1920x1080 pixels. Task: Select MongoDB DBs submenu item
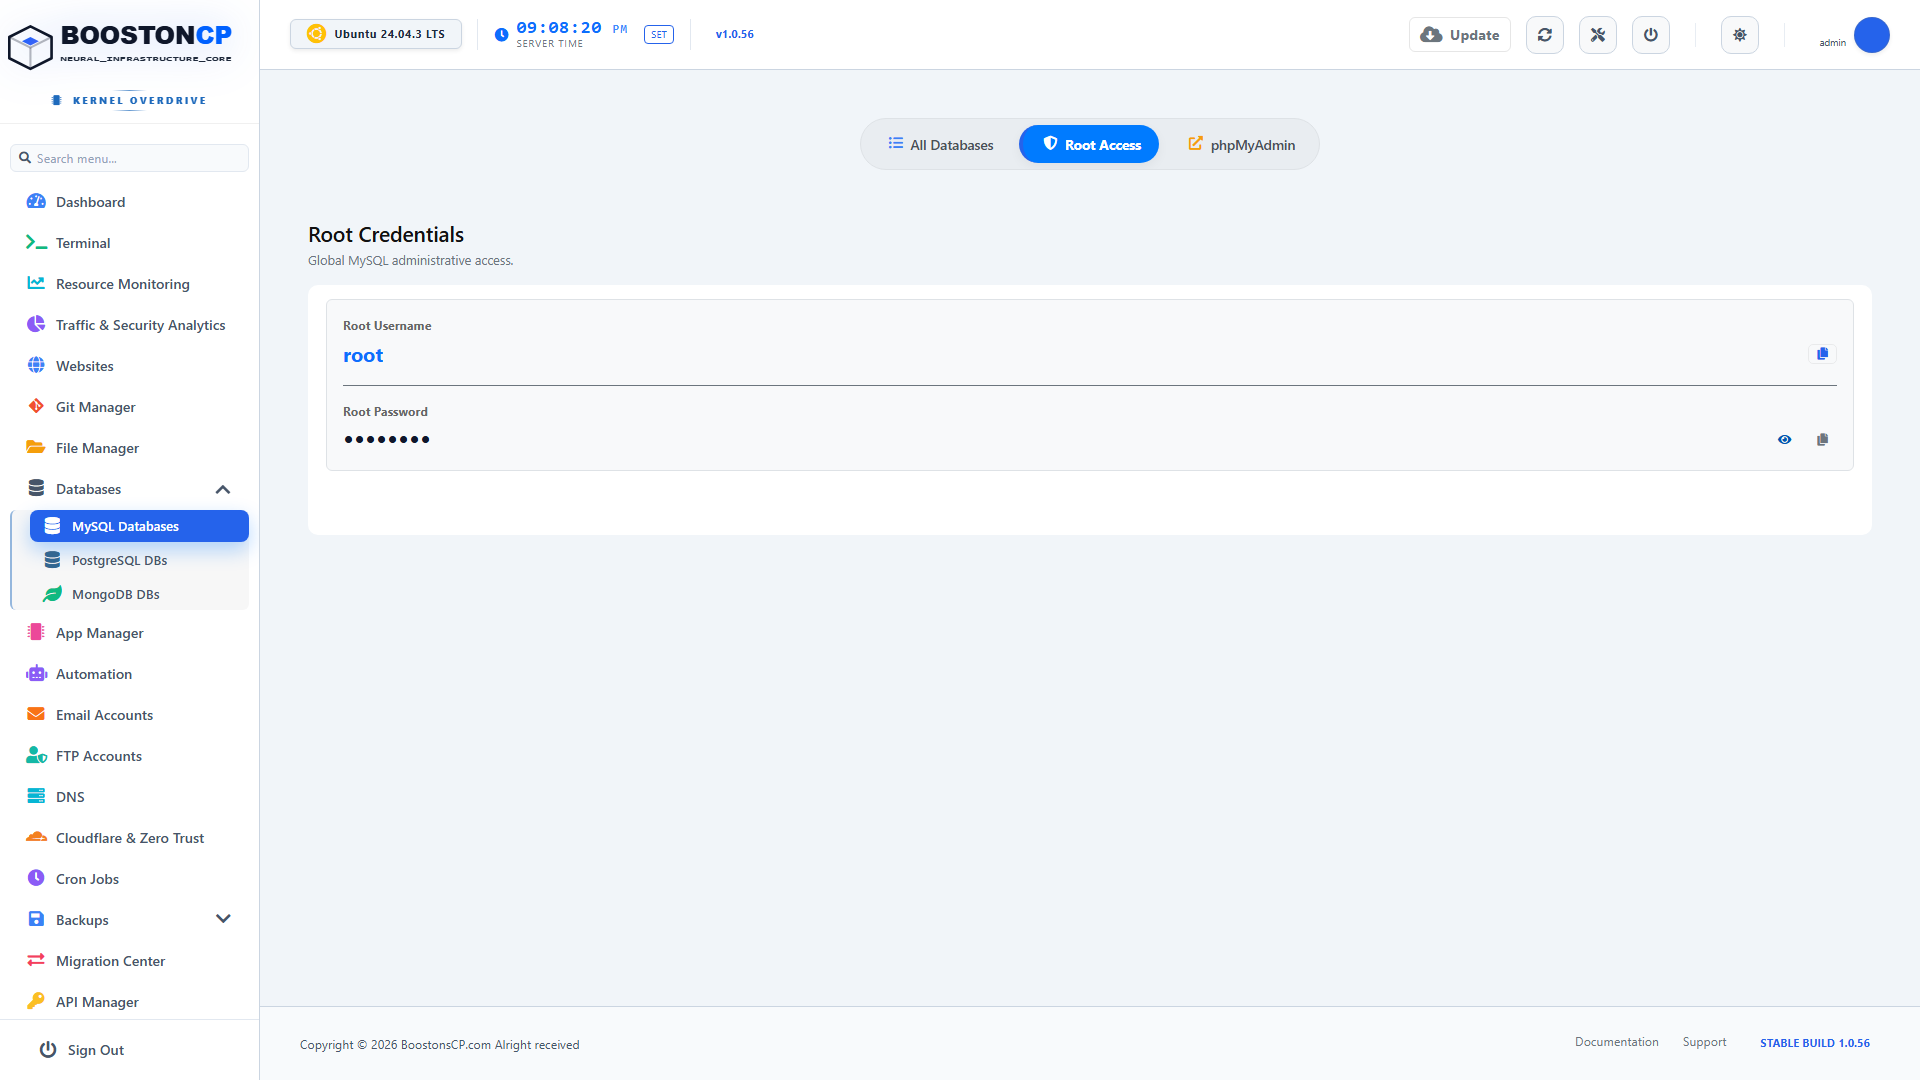[139, 594]
